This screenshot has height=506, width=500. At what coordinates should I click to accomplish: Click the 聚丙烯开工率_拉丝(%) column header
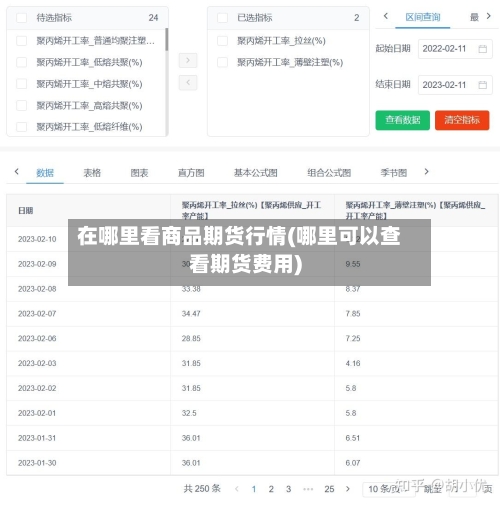click(x=251, y=210)
